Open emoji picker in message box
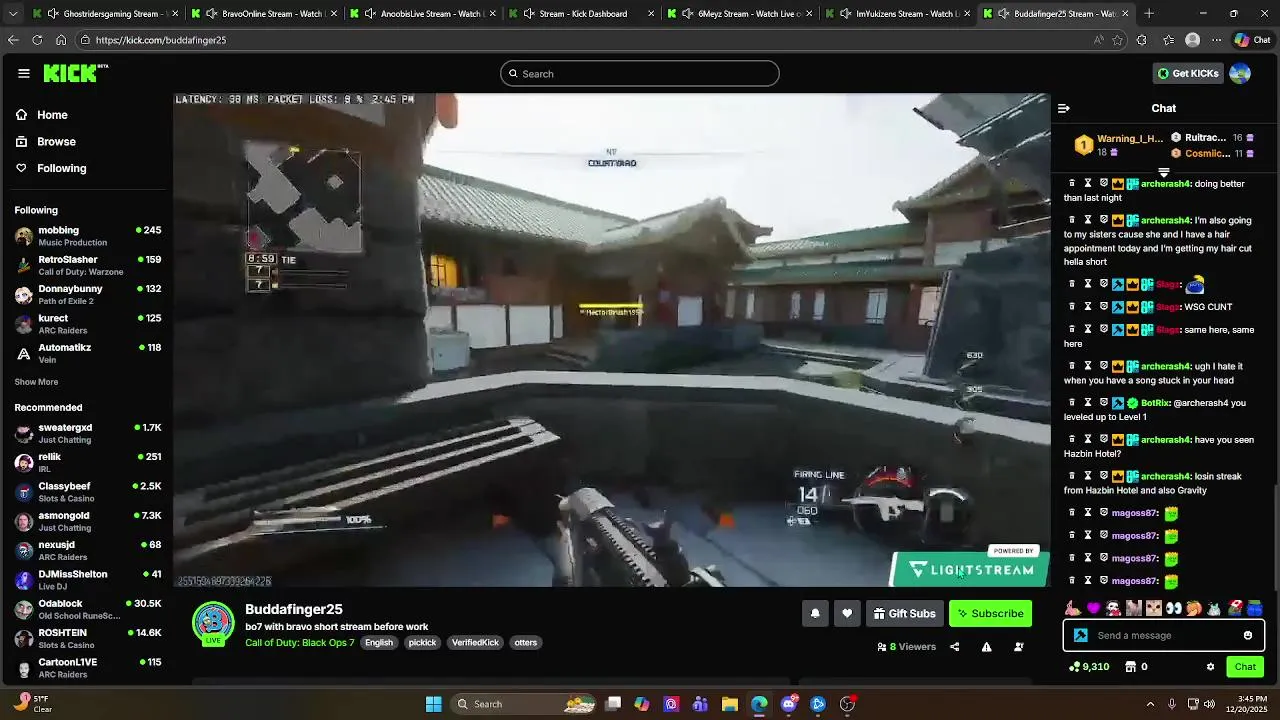Screen dimensions: 1280x720 pos(1247,635)
